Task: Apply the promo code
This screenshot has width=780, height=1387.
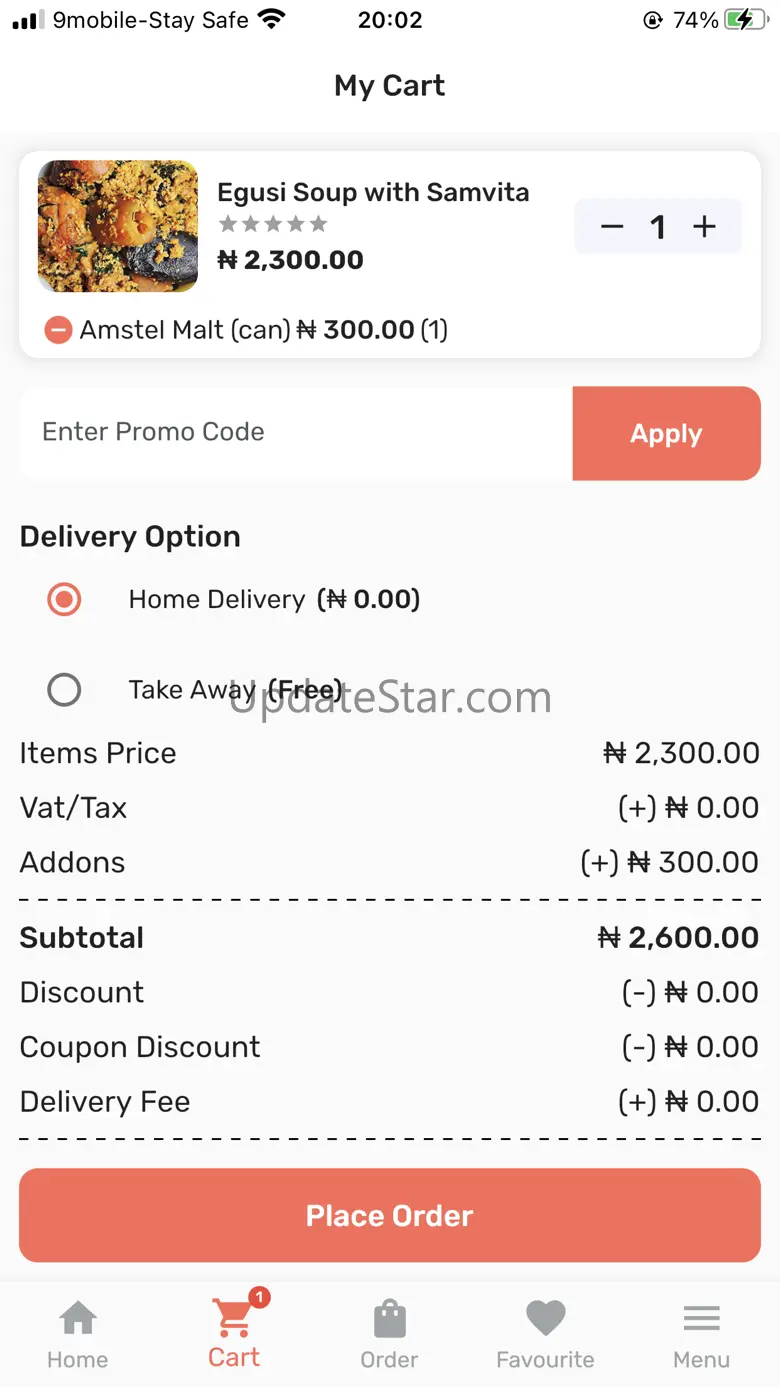Action: pos(667,433)
